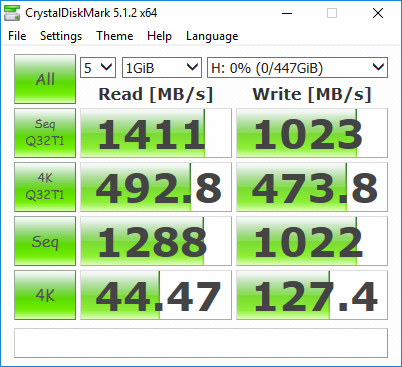Open the Theme menu
This screenshot has width=402, height=367.
pyautogui.click(x=115, y=36)
